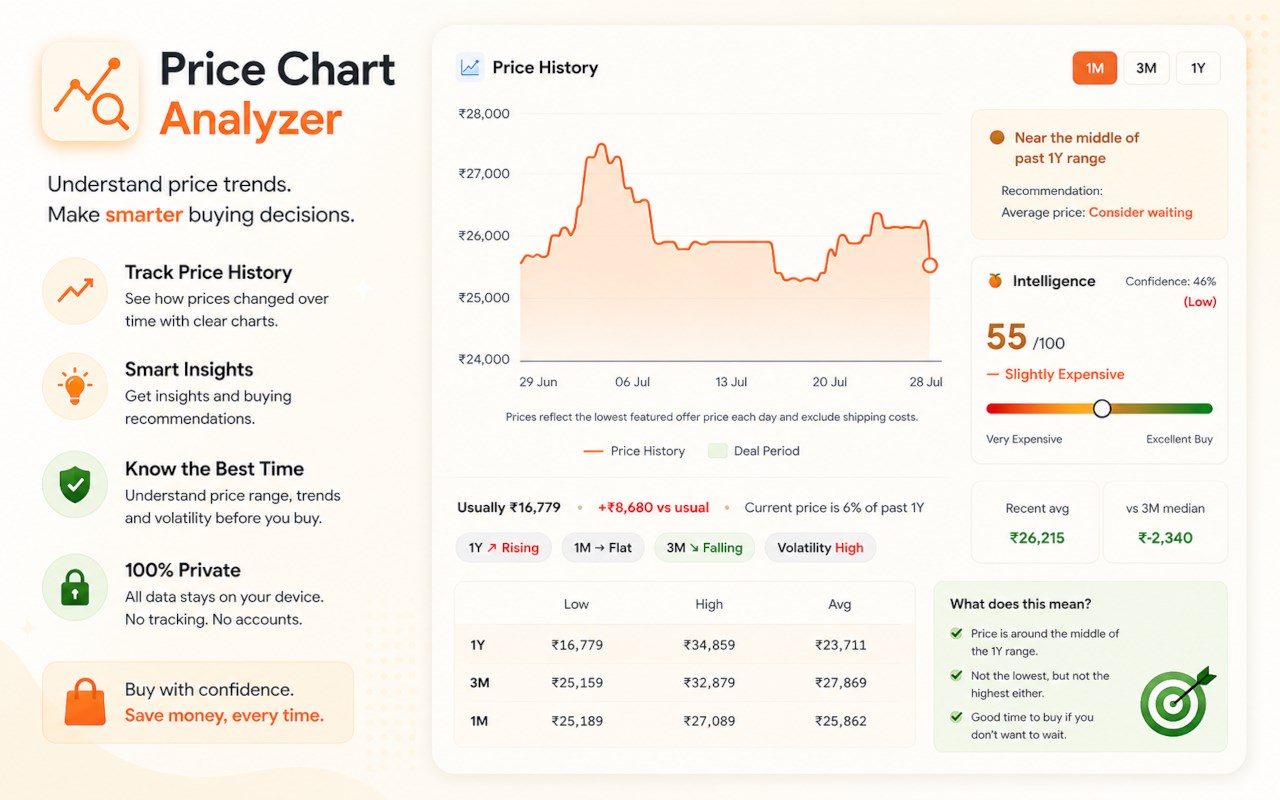Screen dimensions: 1280x800
Task: Click the current price marker on chart
Action: point(930,265)
